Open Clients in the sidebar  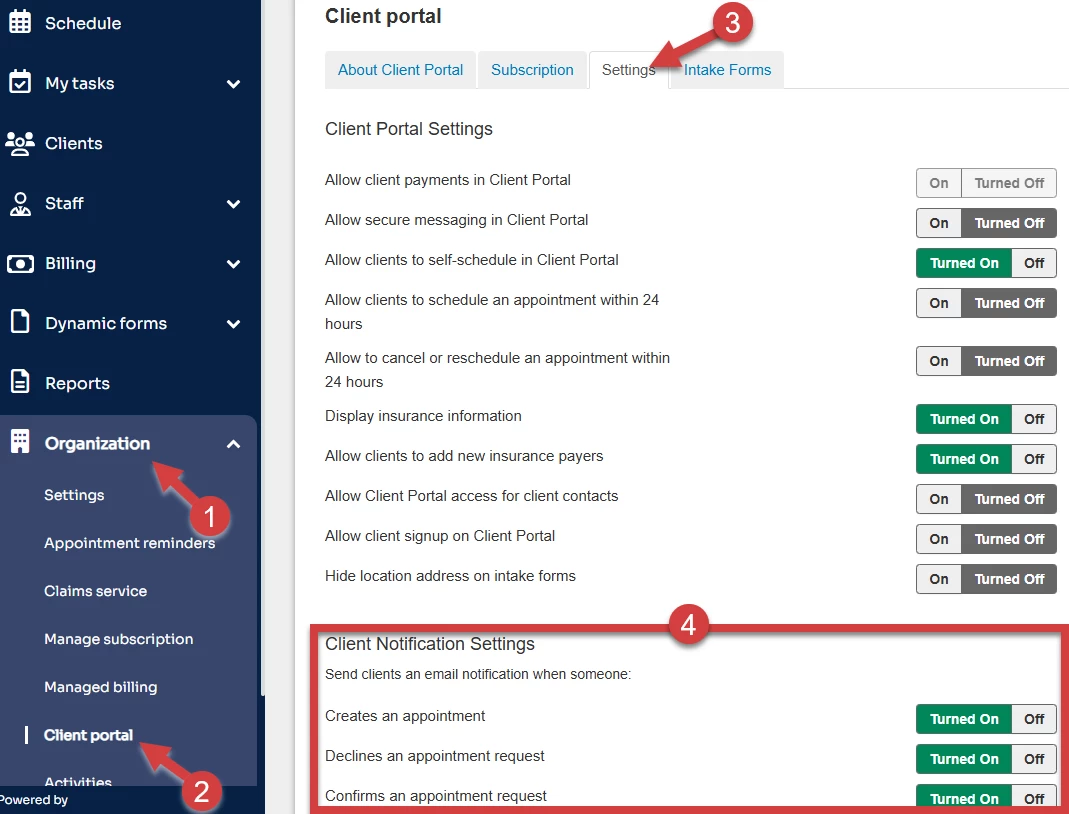(74, 143)
